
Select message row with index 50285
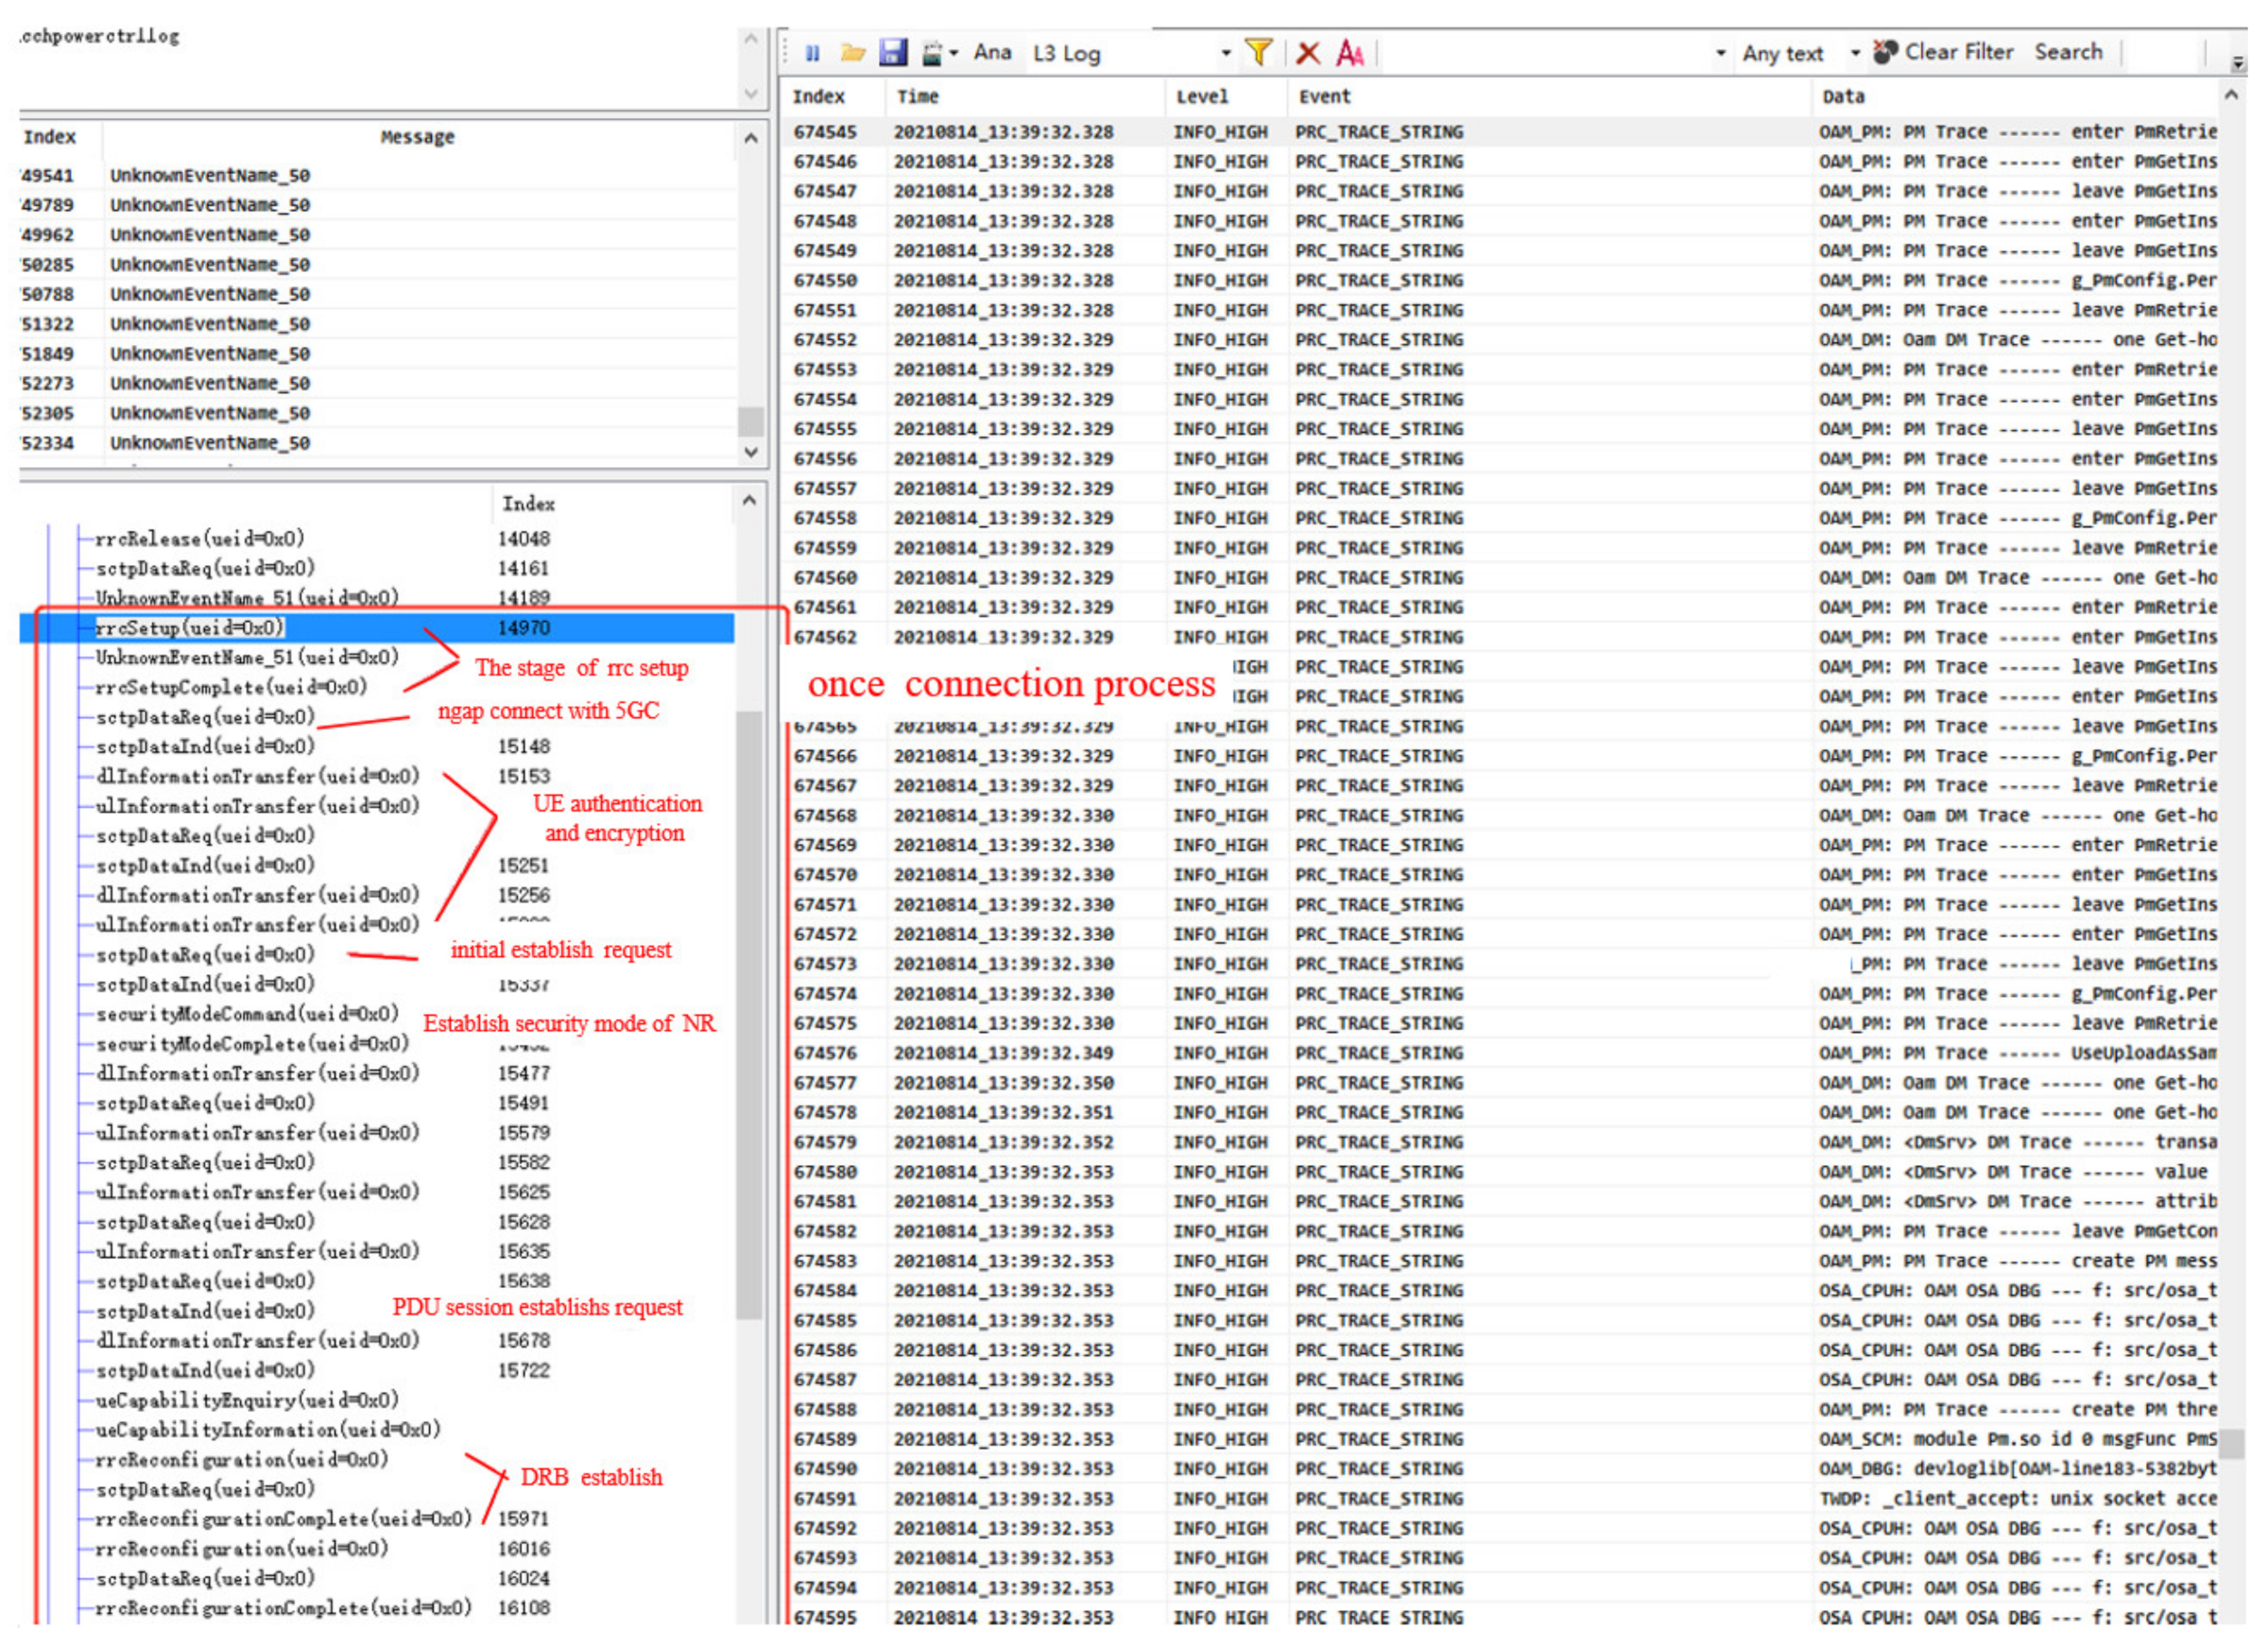tap(210, 265)
